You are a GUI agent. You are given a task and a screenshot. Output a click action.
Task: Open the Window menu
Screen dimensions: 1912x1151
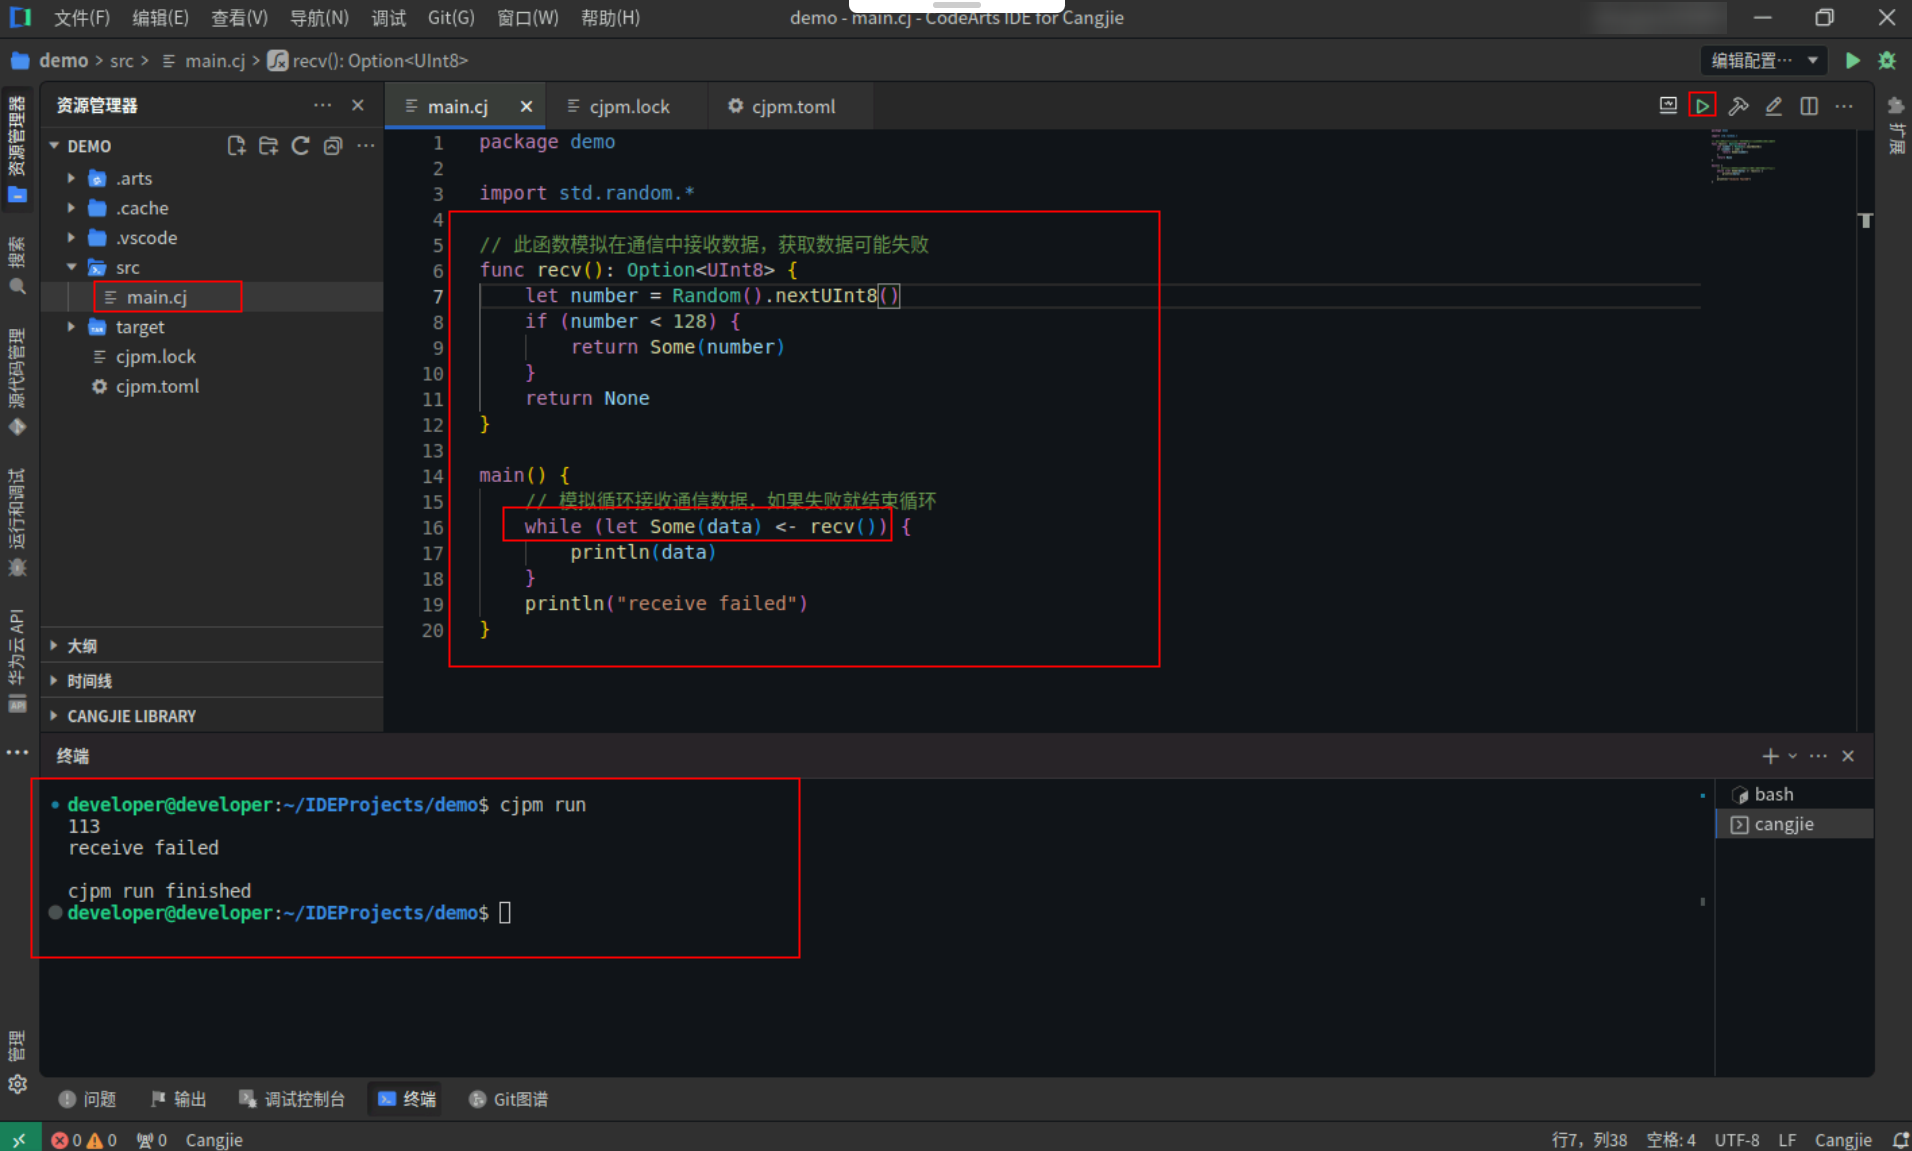tap(527, 18)
